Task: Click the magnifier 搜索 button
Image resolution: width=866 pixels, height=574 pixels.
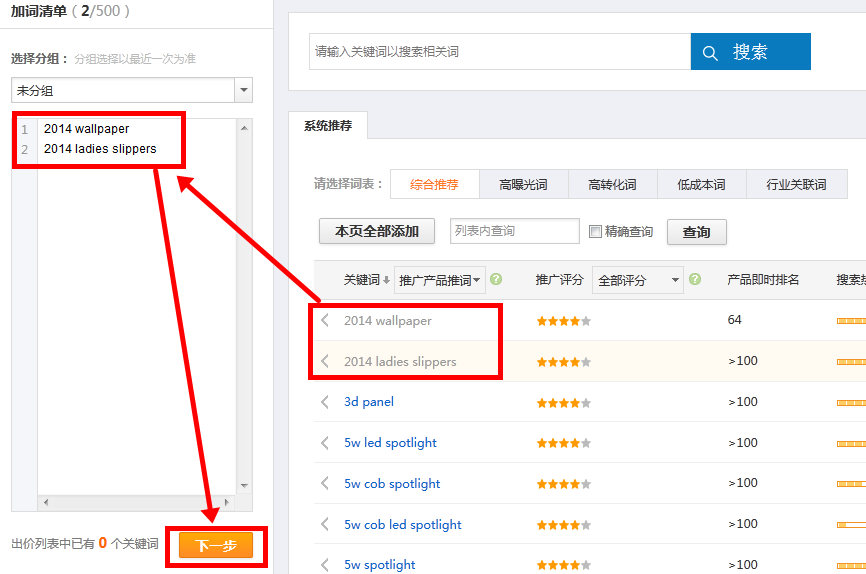Action: 750,52
